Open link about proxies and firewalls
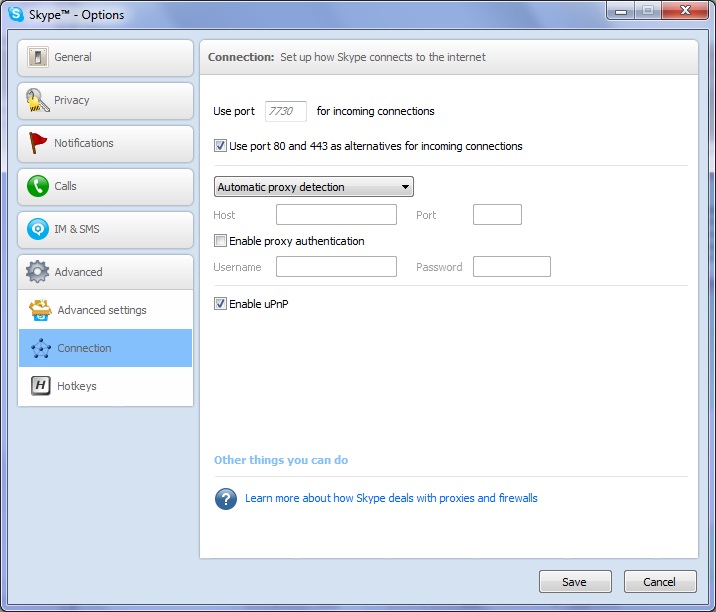Image resolution: width=716 pixels, height=612 pixels. (x=391, y=498)
